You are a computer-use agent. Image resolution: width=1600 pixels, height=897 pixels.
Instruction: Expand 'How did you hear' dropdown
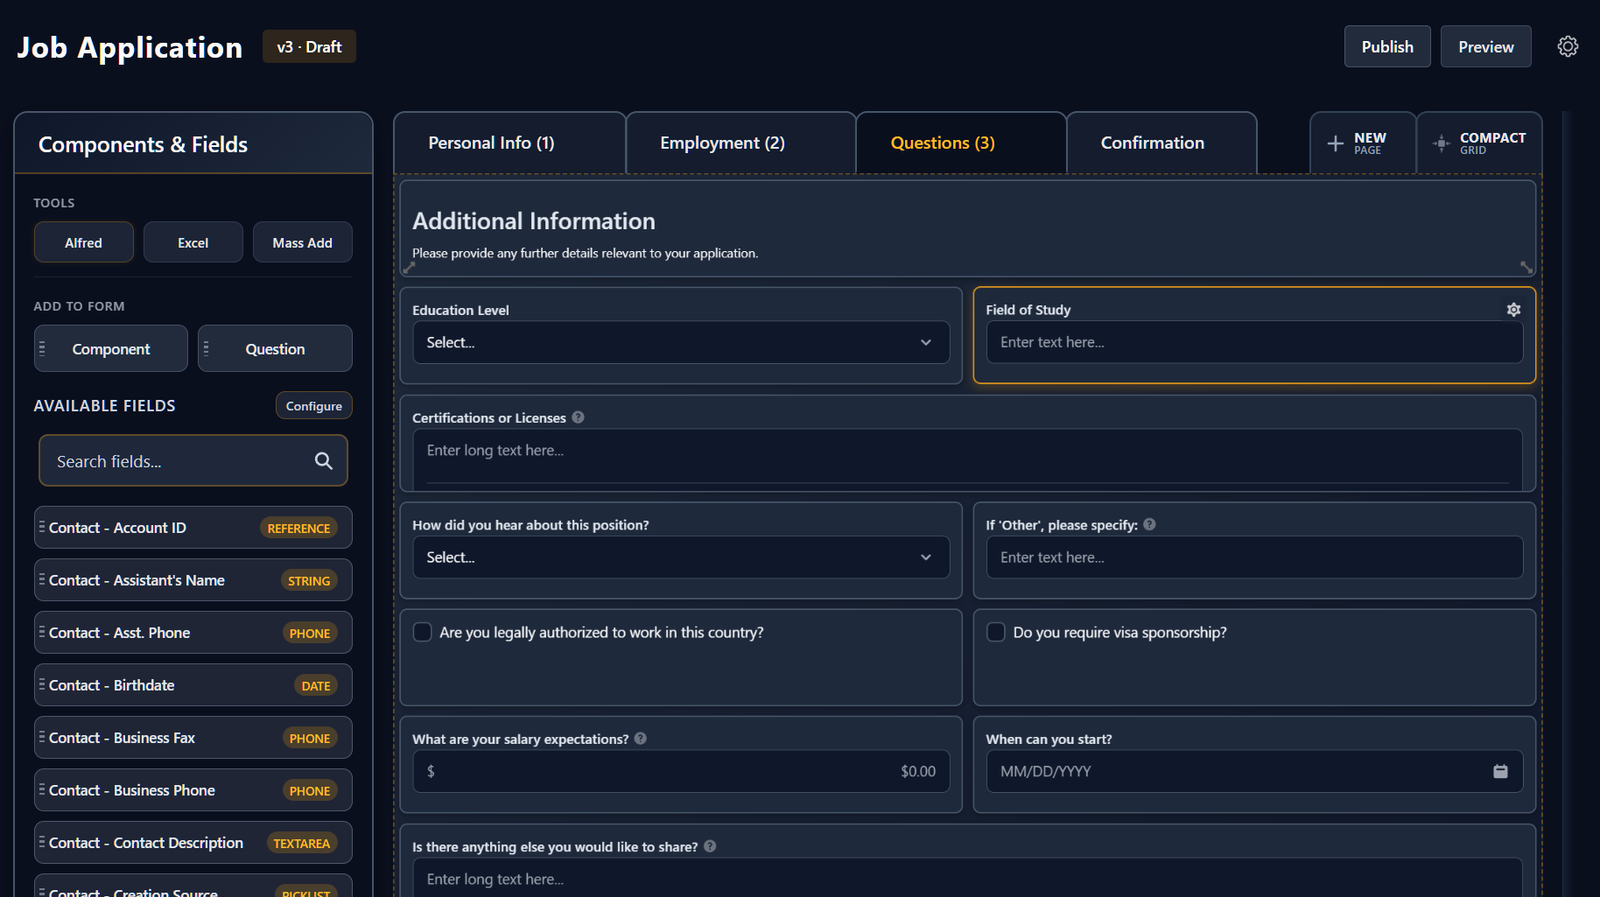click(680, 558)
